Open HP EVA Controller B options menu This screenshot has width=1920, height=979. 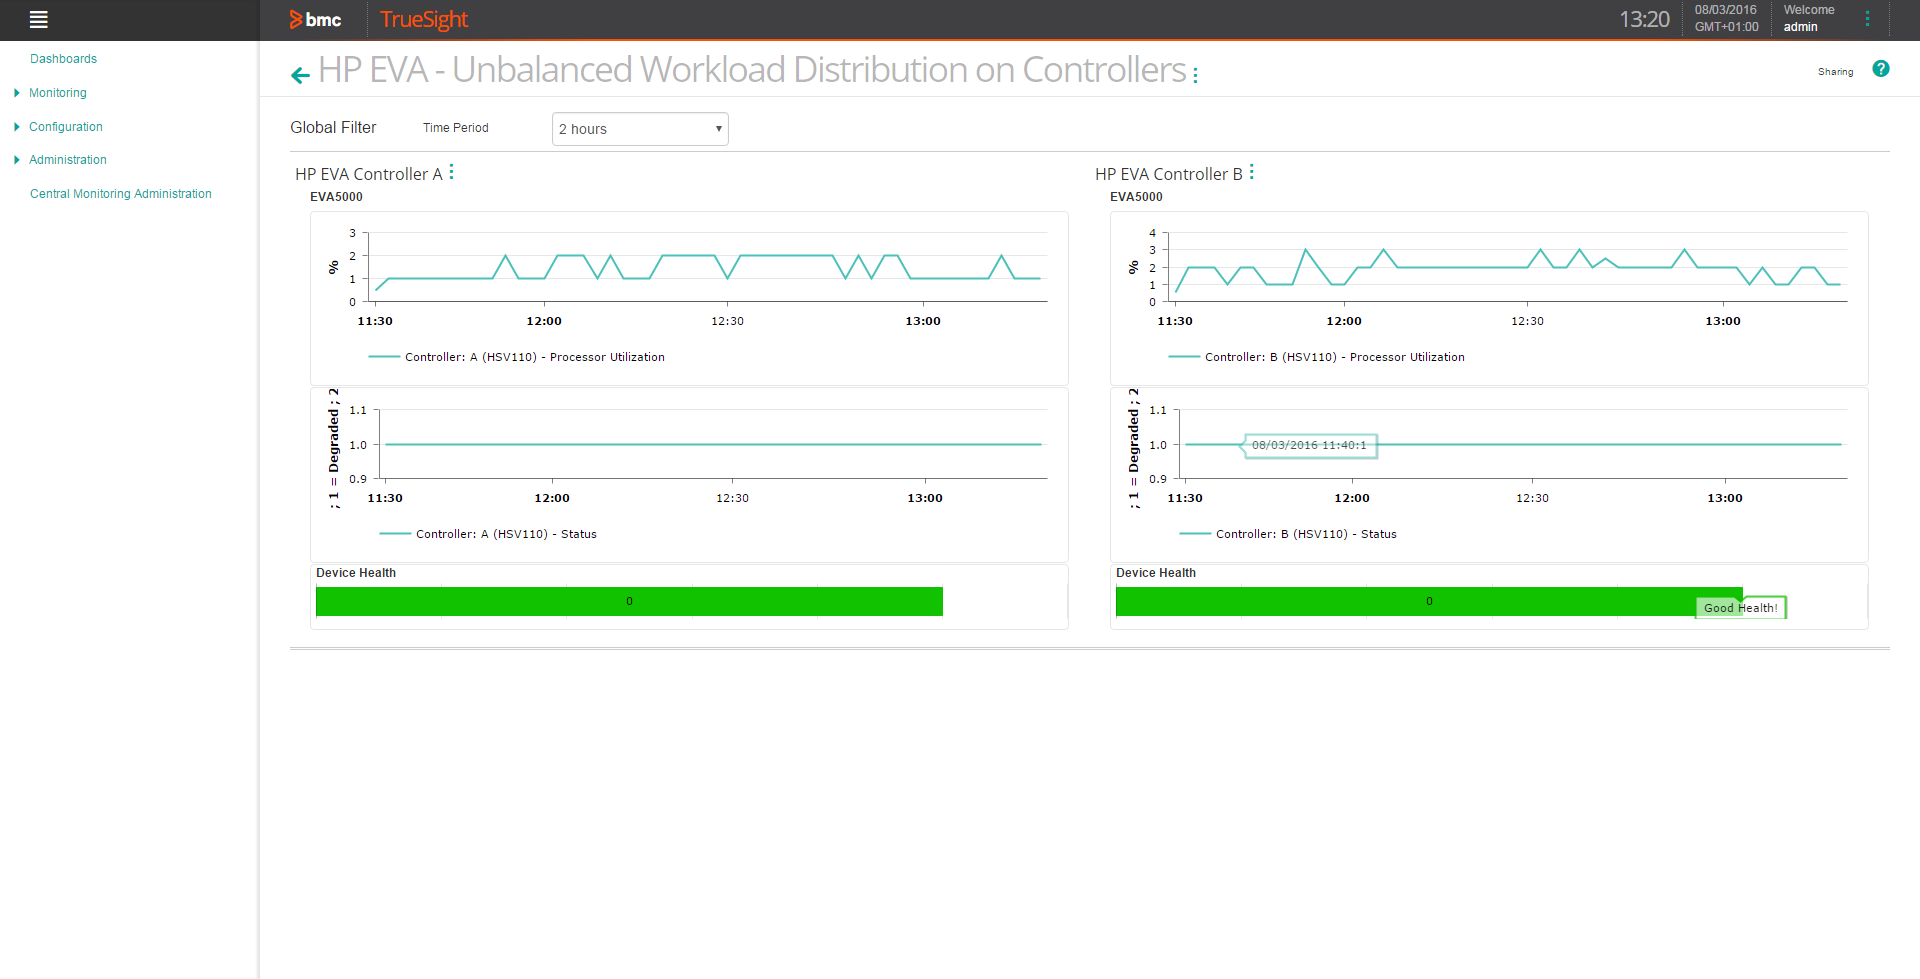1252,172
